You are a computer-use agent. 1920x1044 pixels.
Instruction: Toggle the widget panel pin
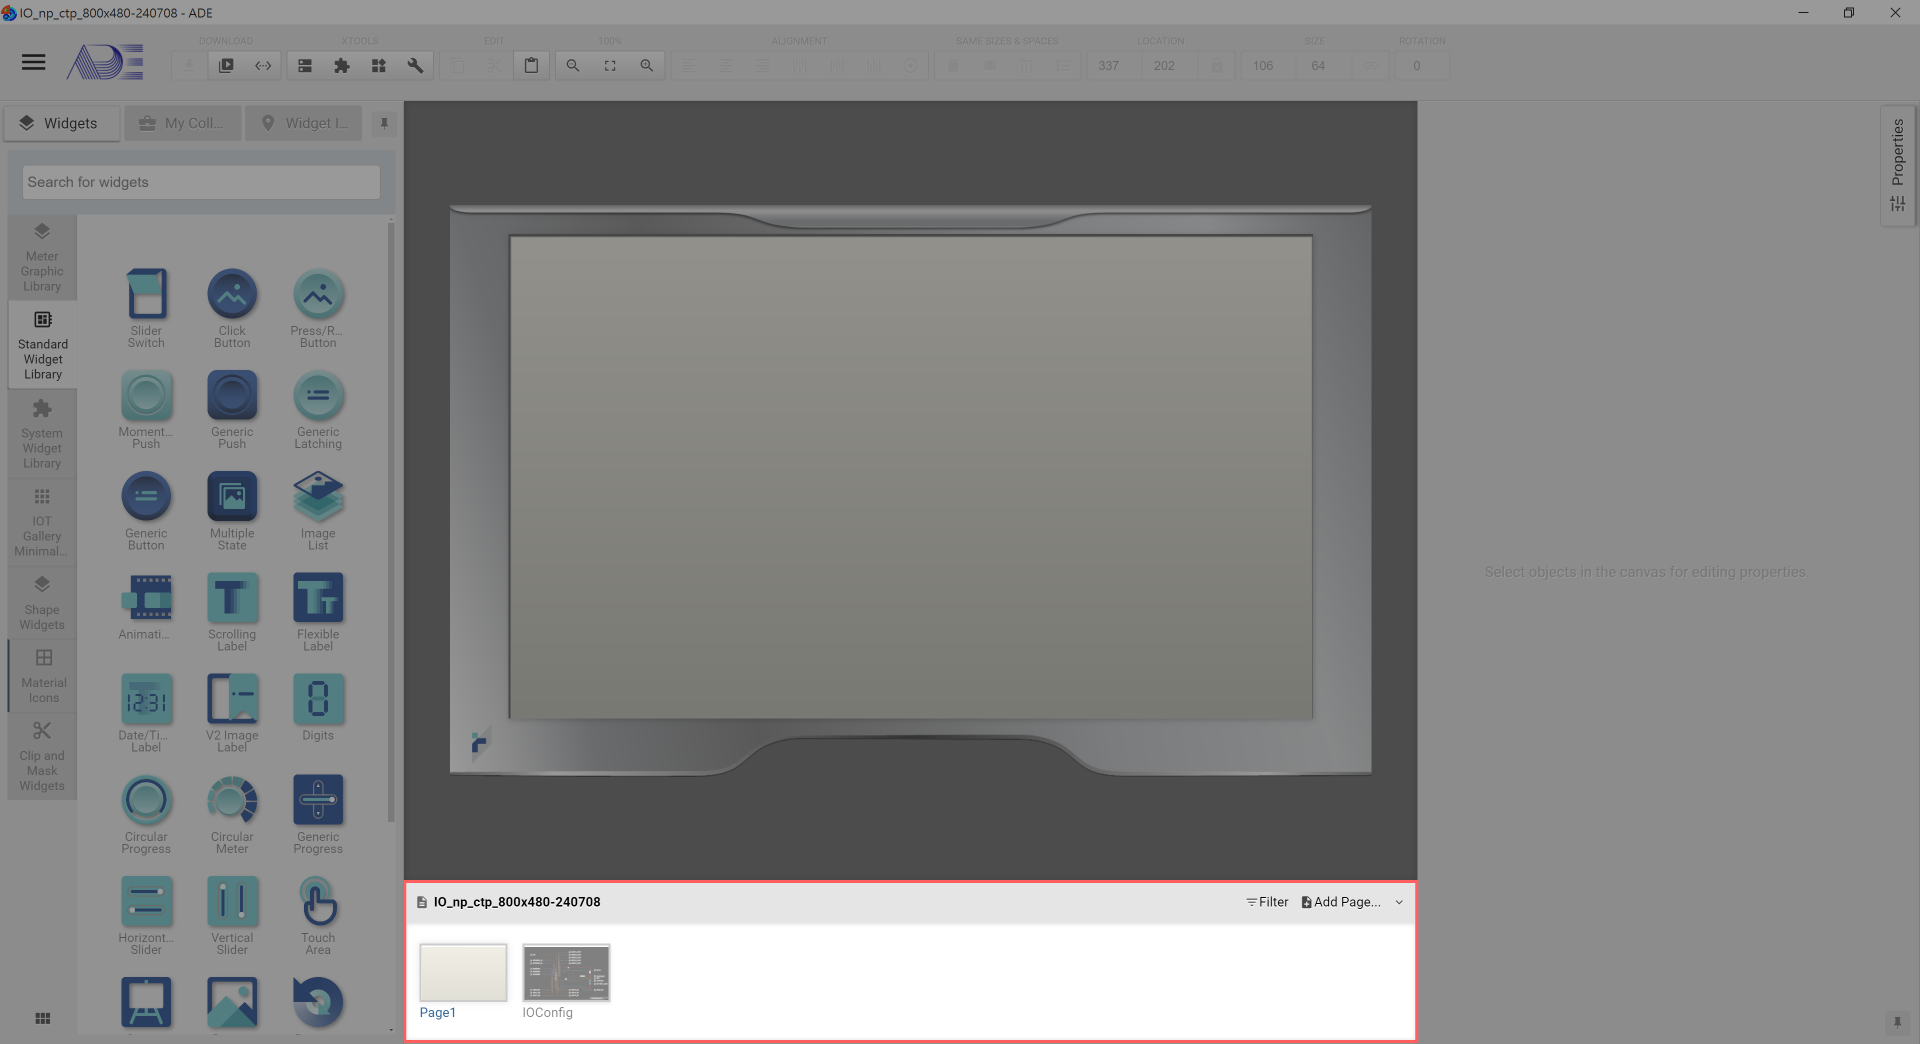384,124
